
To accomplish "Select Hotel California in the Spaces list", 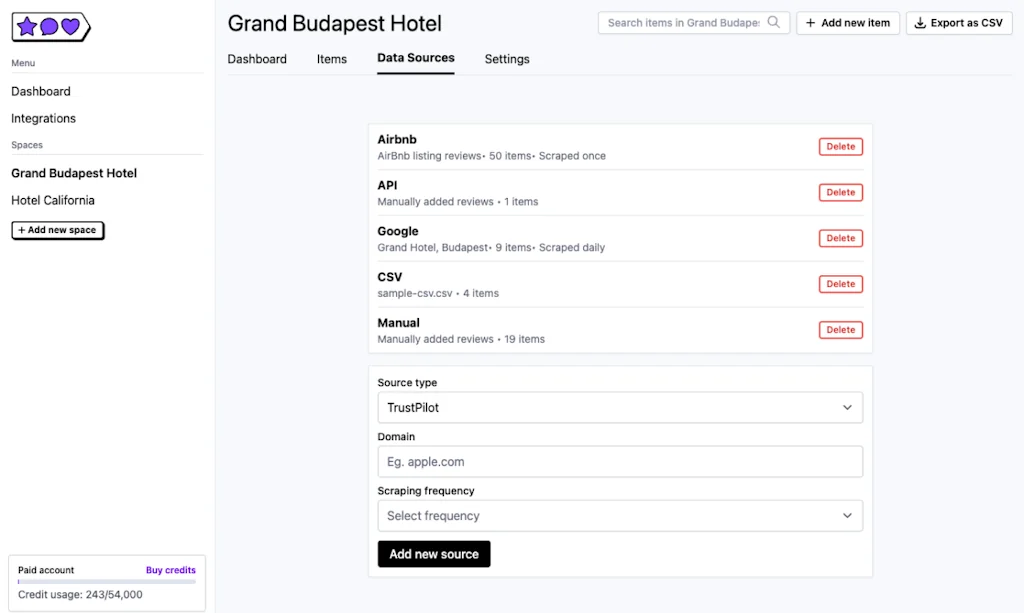I will [x=52, y=200].
